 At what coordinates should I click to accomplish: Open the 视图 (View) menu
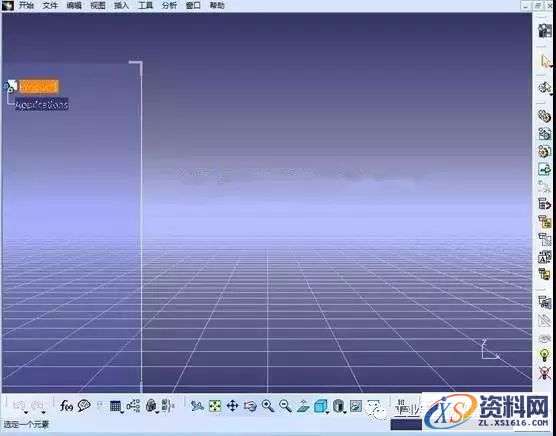[x=98, y=5]
